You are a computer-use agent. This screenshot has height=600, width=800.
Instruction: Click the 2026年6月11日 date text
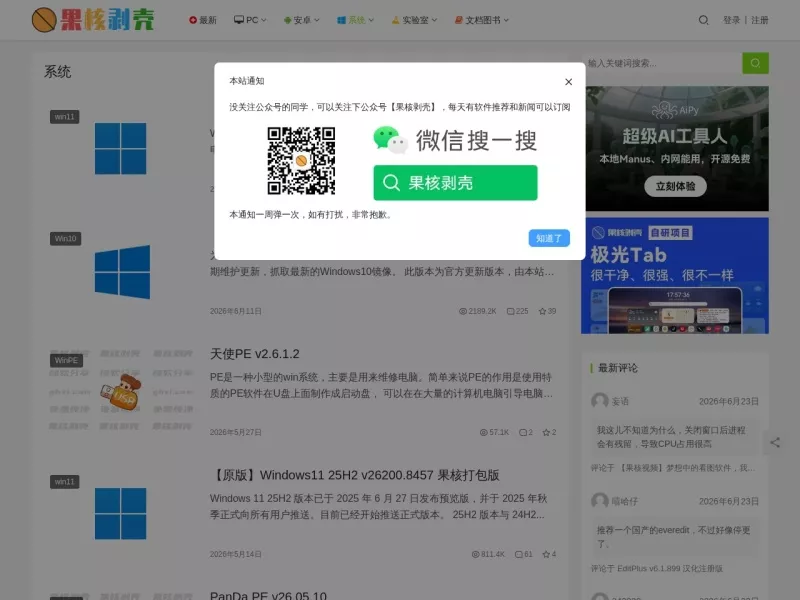pos(236,311)
